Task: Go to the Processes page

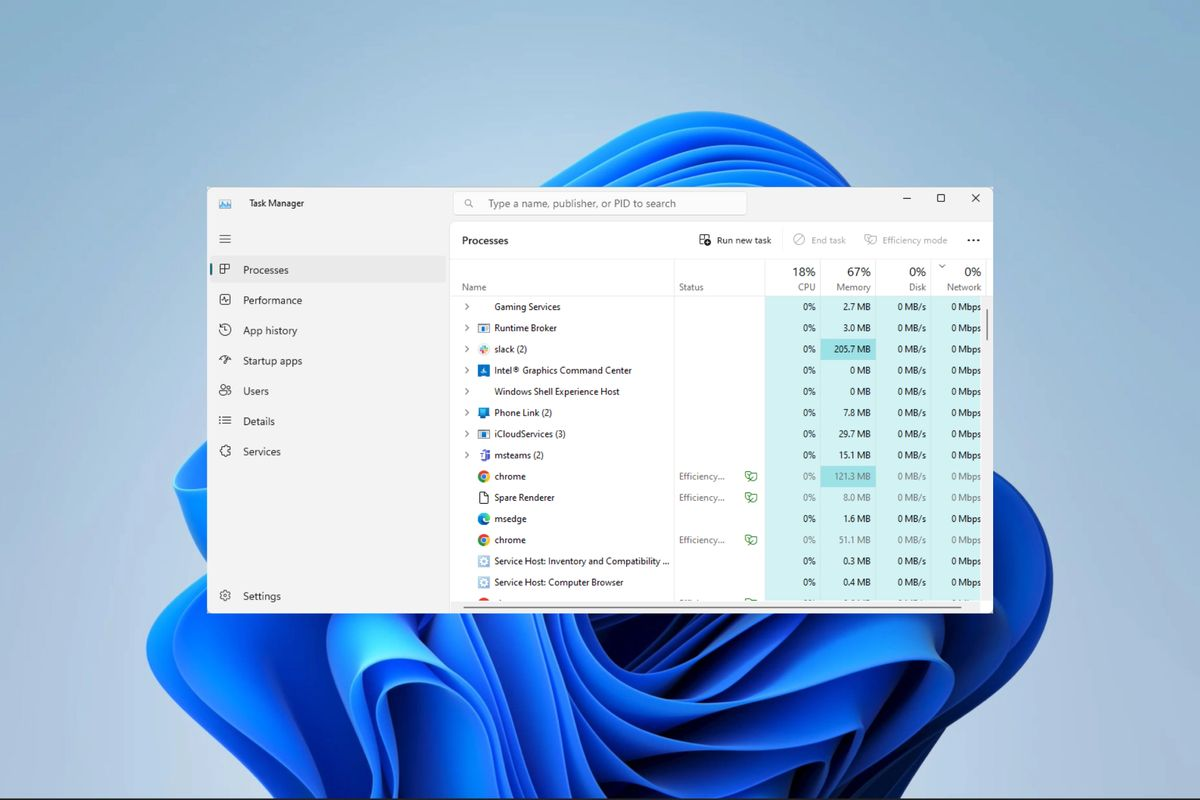Action: click(328, 270)
